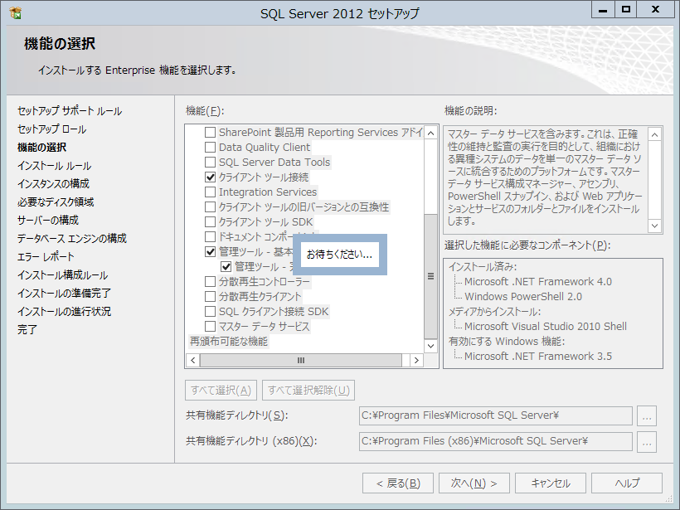Viewport: 680px width, 510px height.
Task: Click description panel scroll up arrow
Action: click(x=655, y=134)
